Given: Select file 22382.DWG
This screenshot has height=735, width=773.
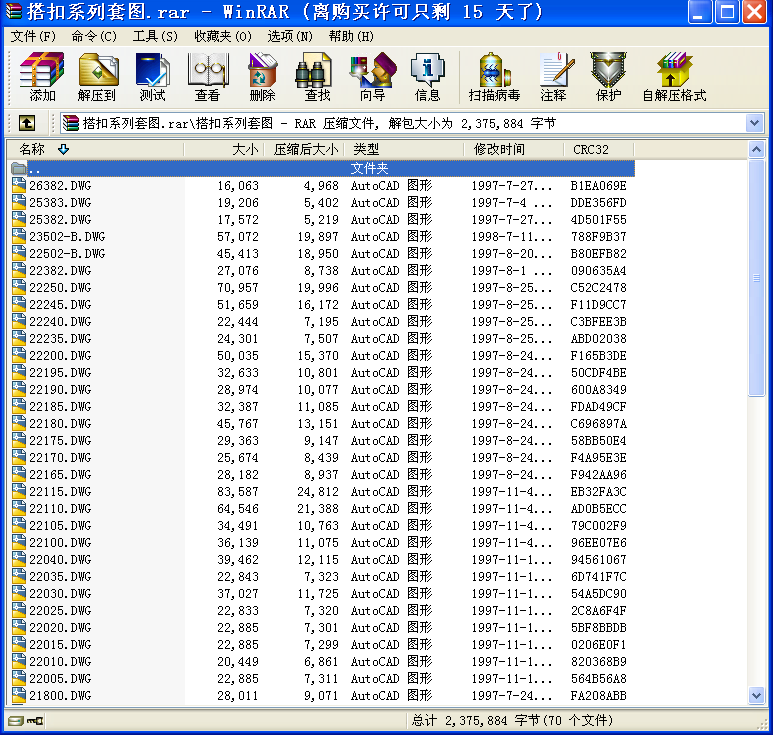Looking at the screenshot, I should 60,271.
